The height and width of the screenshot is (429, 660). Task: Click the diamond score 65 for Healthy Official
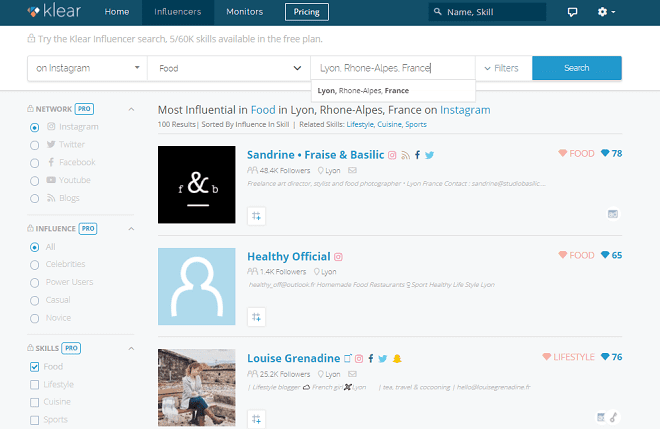(611, 255)
